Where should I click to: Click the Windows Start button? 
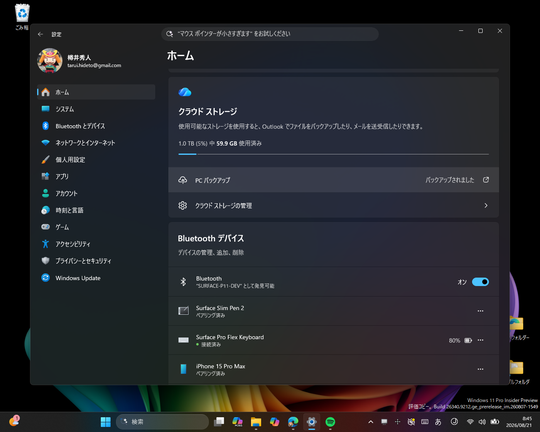pos(105,422)
